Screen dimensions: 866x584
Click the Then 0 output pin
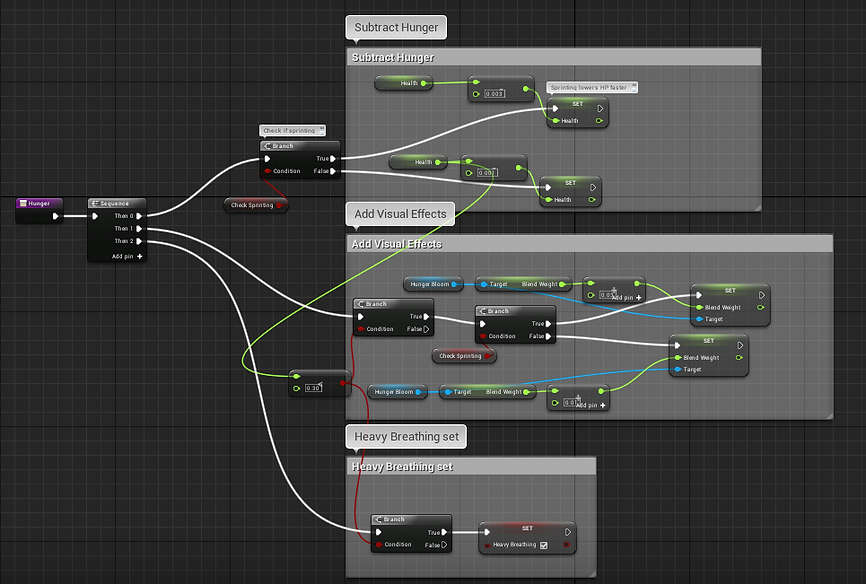(139, 216)
